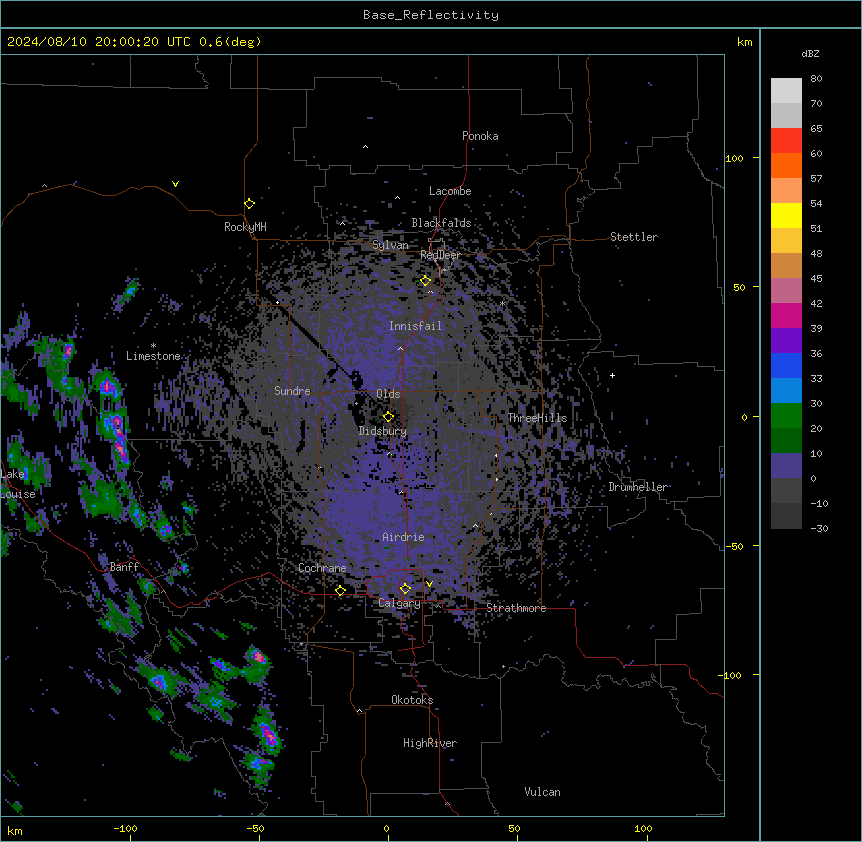Viewport: 862px width, 842px height.
Task: Select the magenta 42-39 dBZ legend swatch
Action: pyautogui.click(x=786, y=315)
